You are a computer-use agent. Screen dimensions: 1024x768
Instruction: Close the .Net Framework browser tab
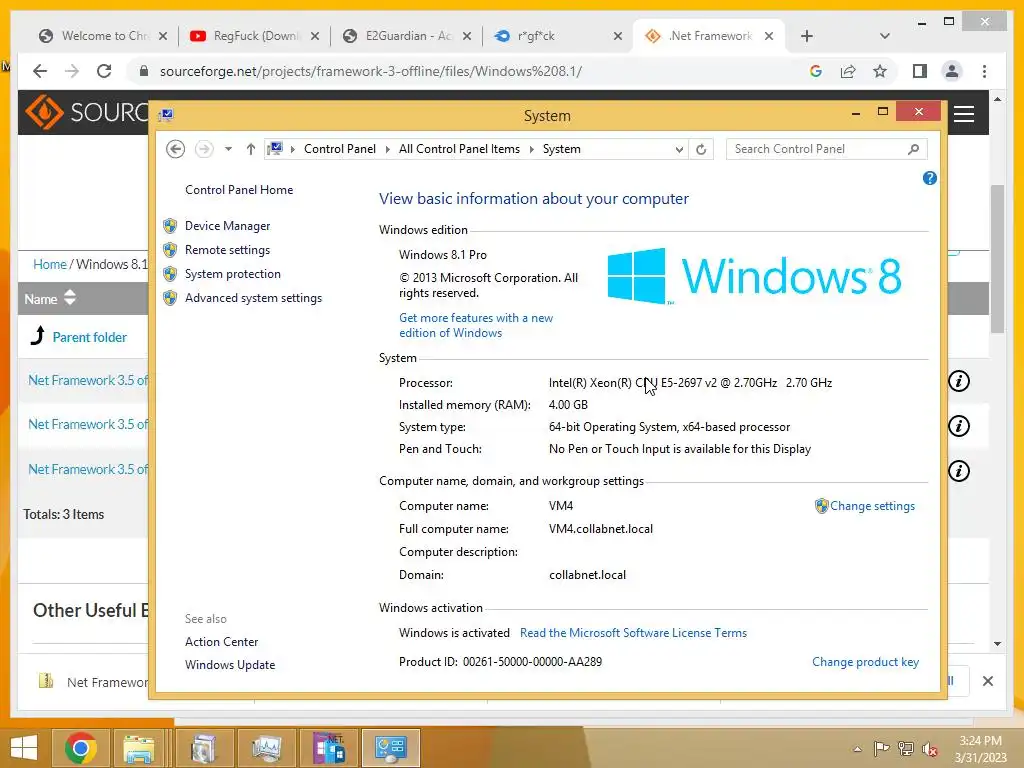click(x=769, y=36)
